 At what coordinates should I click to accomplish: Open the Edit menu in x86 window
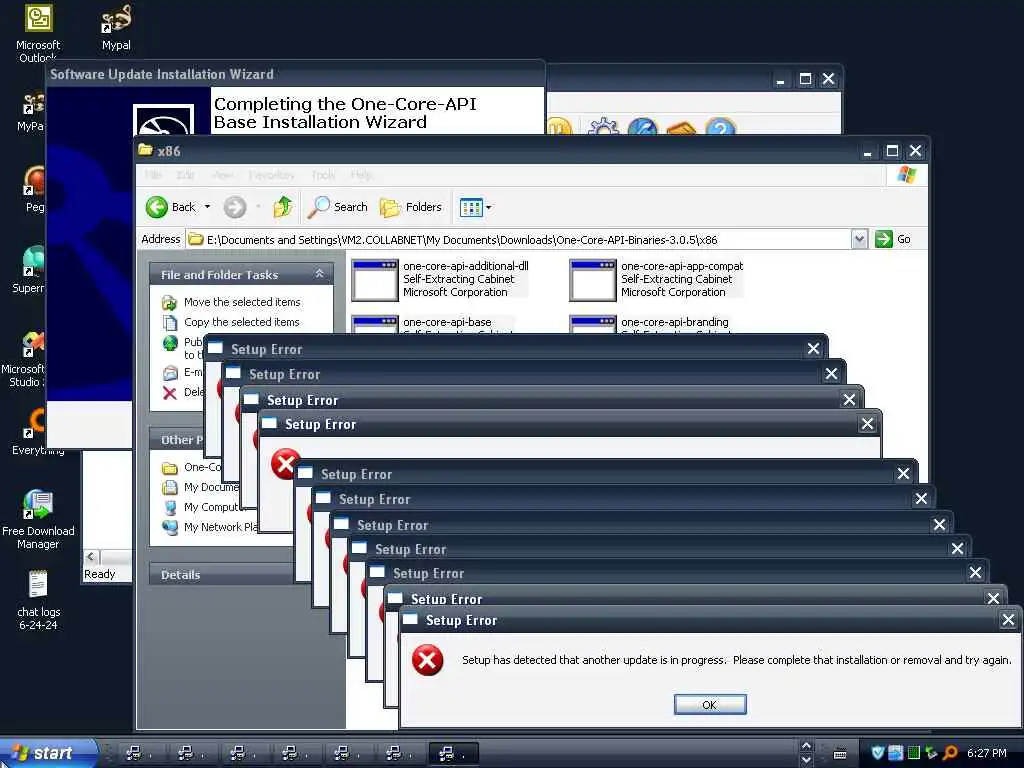(x=185, y=175)
